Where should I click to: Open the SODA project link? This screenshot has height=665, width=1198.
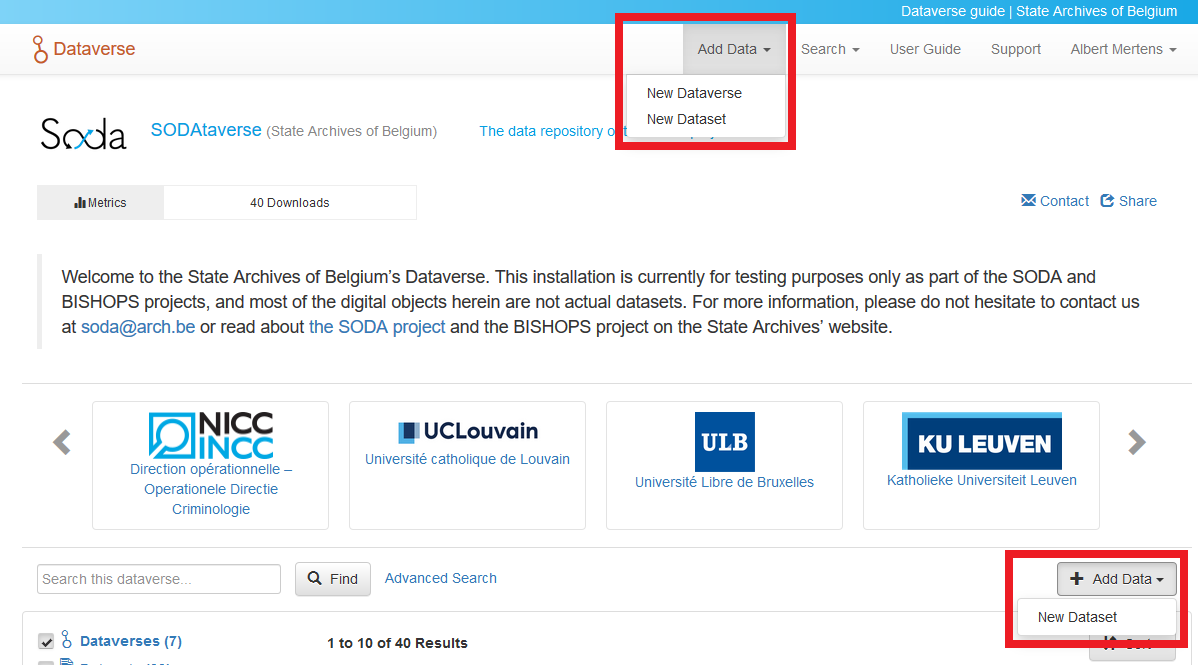click(377, 327)
